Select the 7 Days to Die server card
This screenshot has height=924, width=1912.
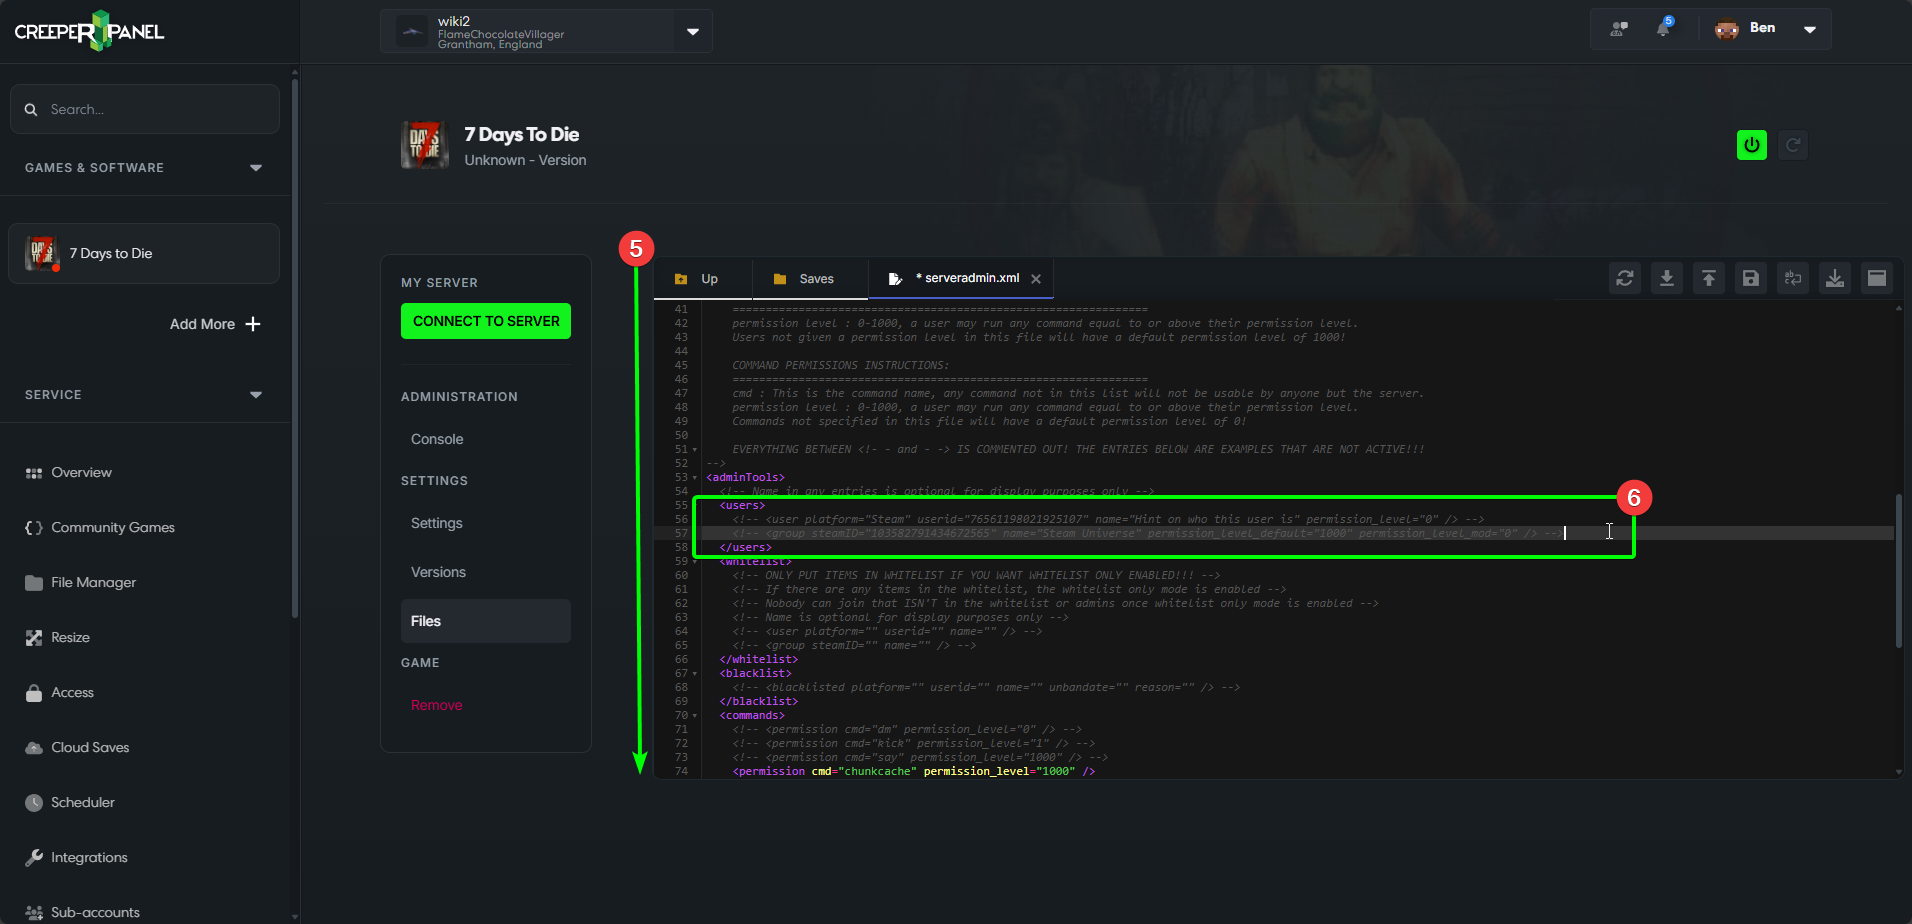[x=144, y=253]
